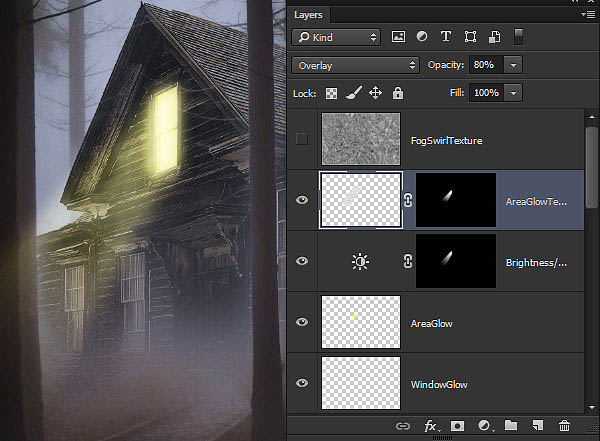This screenshot has height=441, width=600.
Task: Lock transparent pixels icon
Action: tap(331, 93)
